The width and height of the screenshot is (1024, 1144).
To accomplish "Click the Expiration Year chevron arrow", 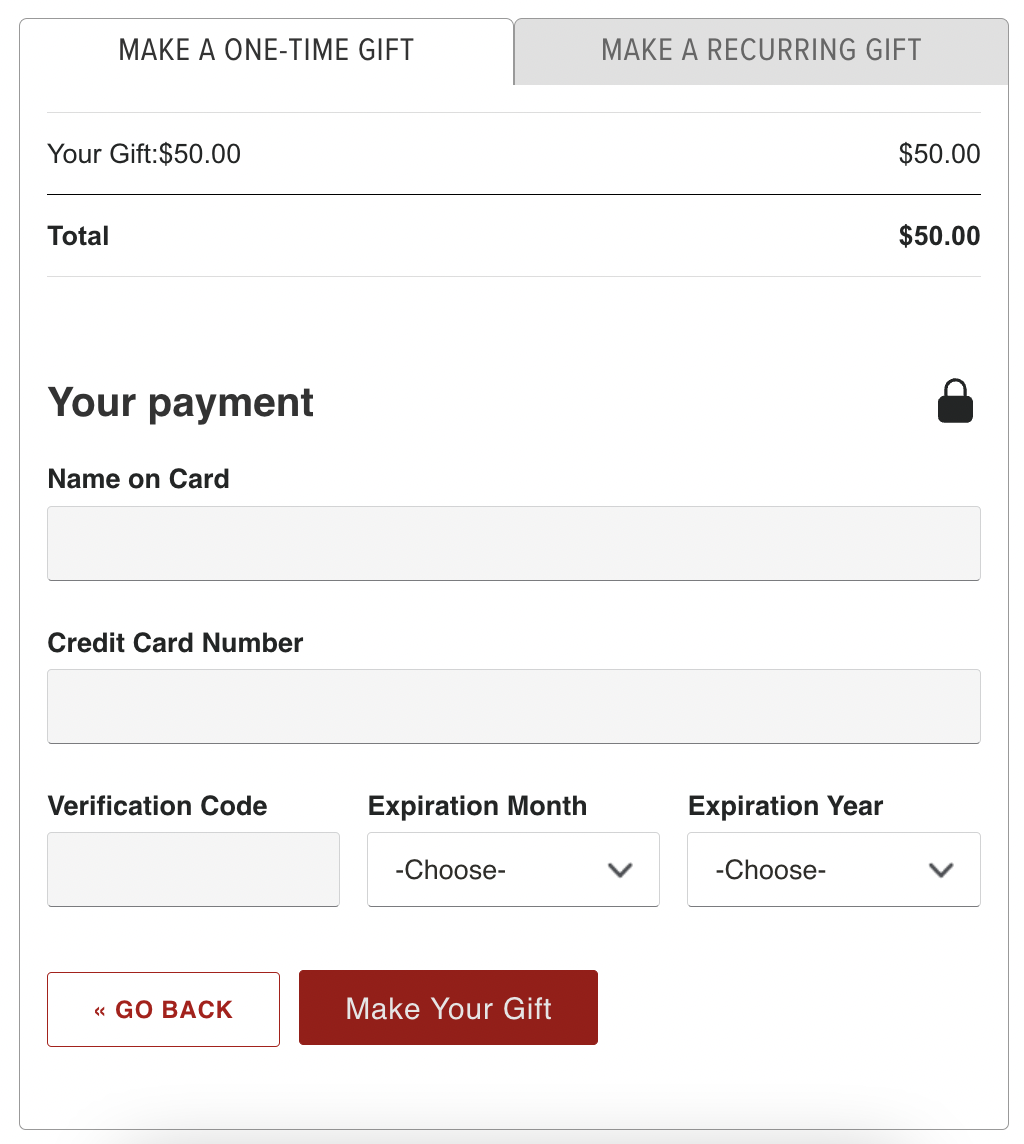I will 941,870.
